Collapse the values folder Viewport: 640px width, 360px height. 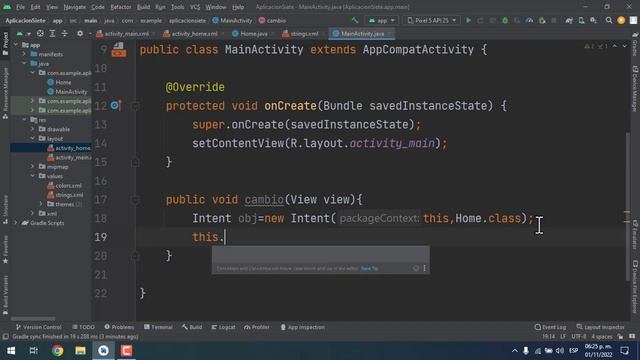click(x=33, y=176)
